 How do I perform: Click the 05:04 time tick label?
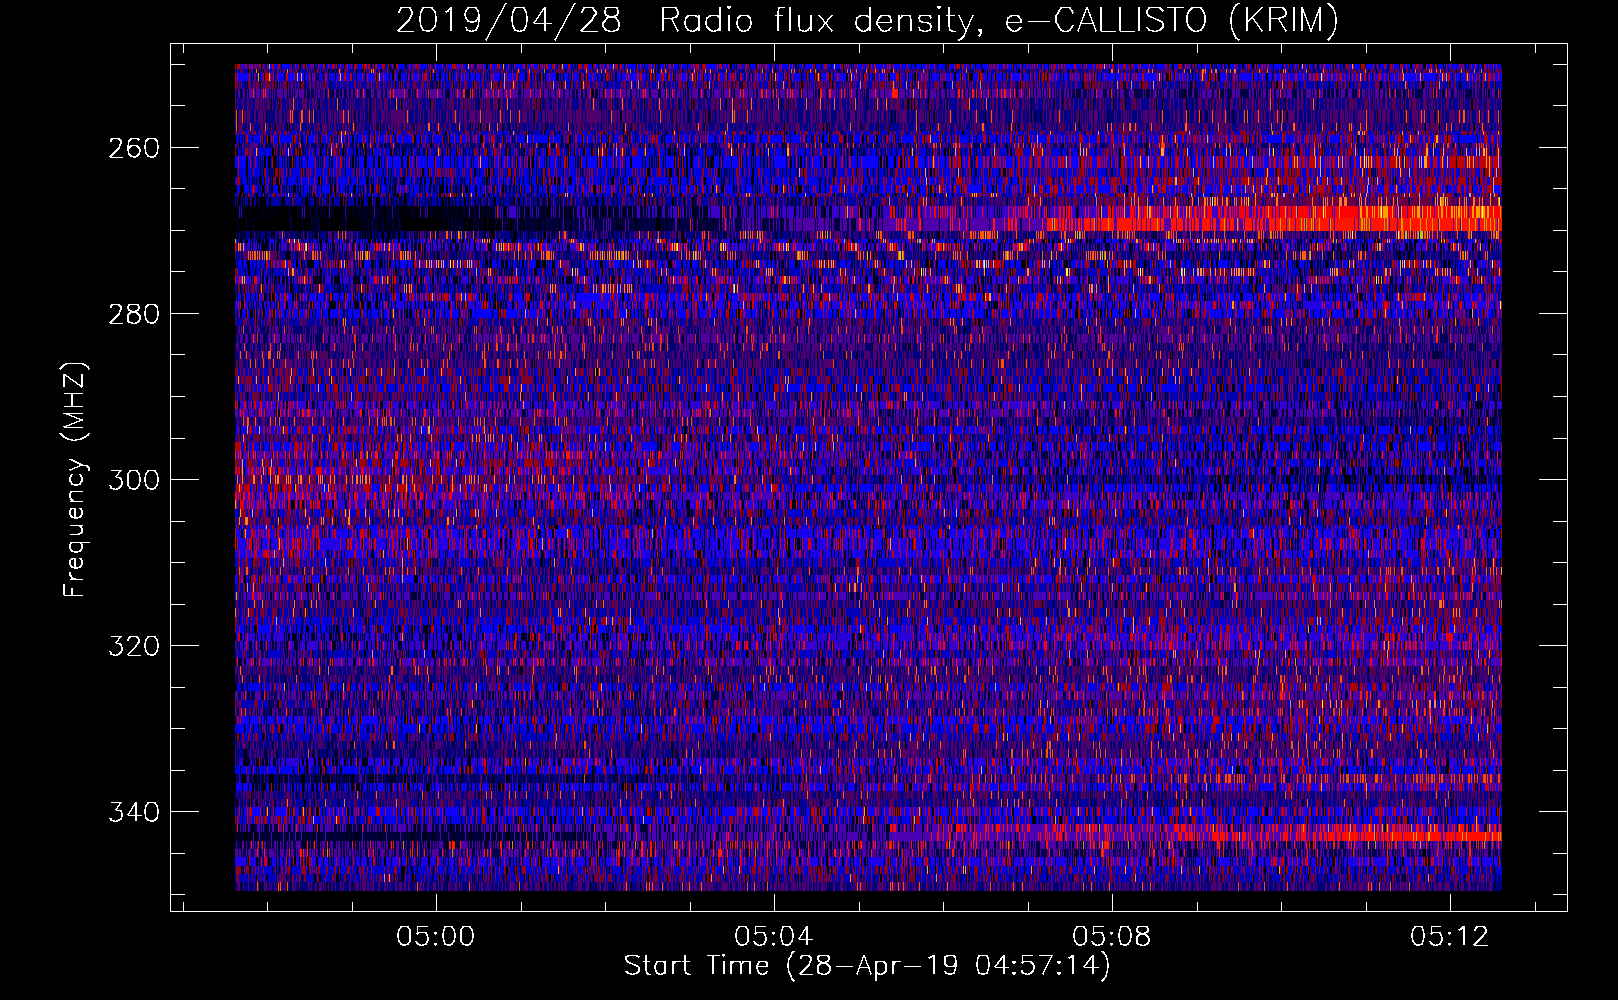(x=774, y=937)
